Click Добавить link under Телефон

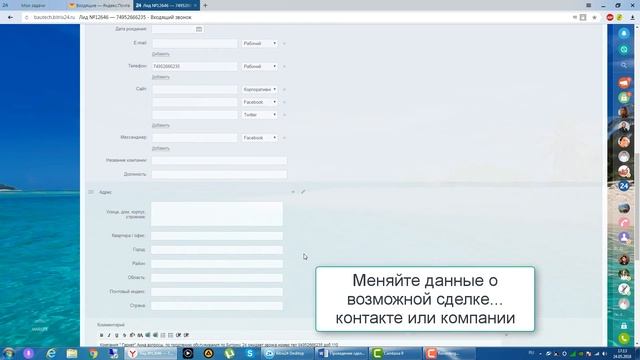(x=160, y=77)
